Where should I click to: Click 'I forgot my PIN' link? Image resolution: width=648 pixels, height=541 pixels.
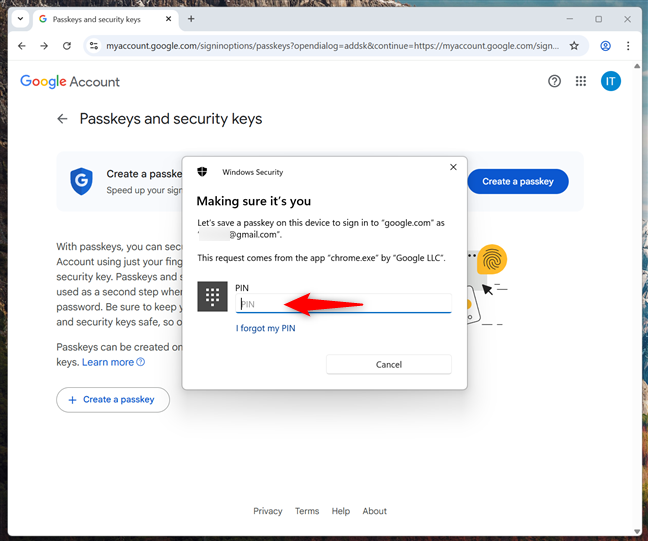pos(265,328)
